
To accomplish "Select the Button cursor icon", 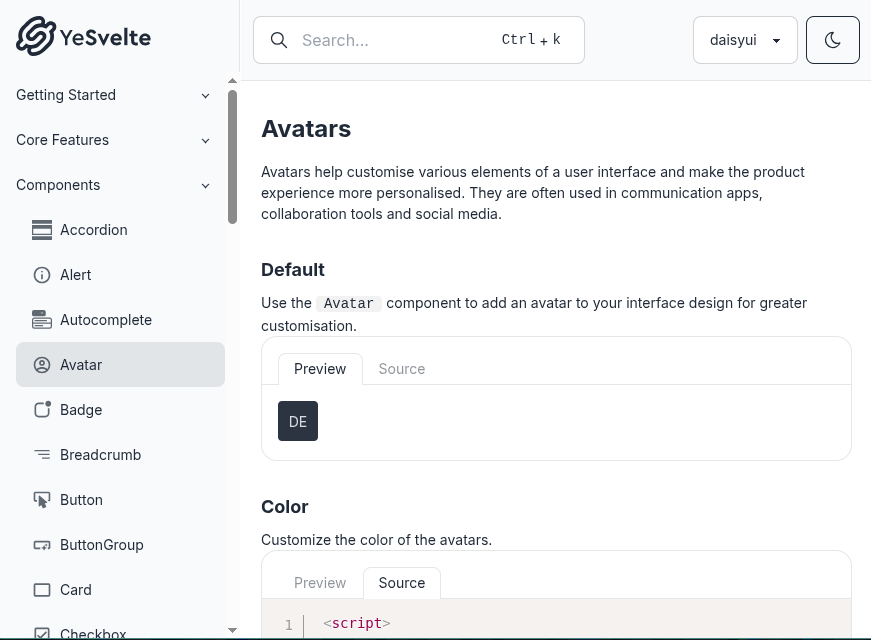I will click(42, 500).
